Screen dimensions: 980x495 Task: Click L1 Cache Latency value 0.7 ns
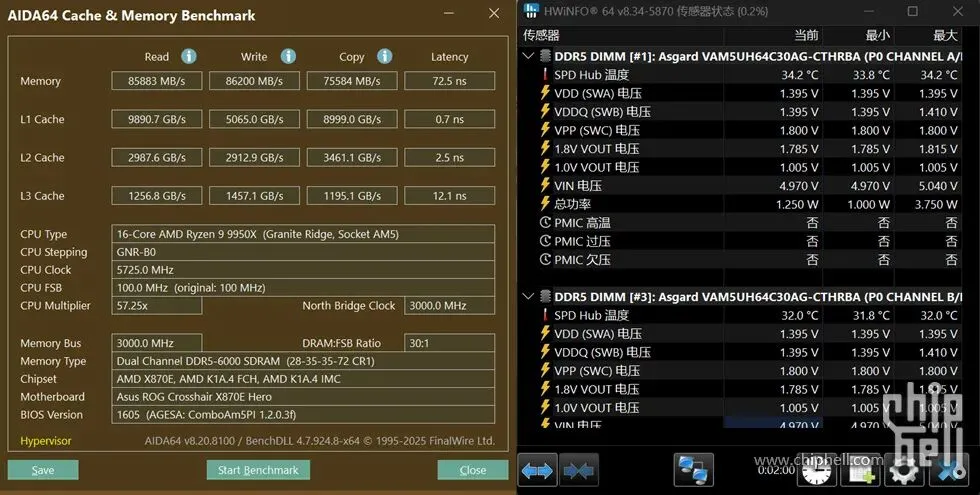(450, 119)
